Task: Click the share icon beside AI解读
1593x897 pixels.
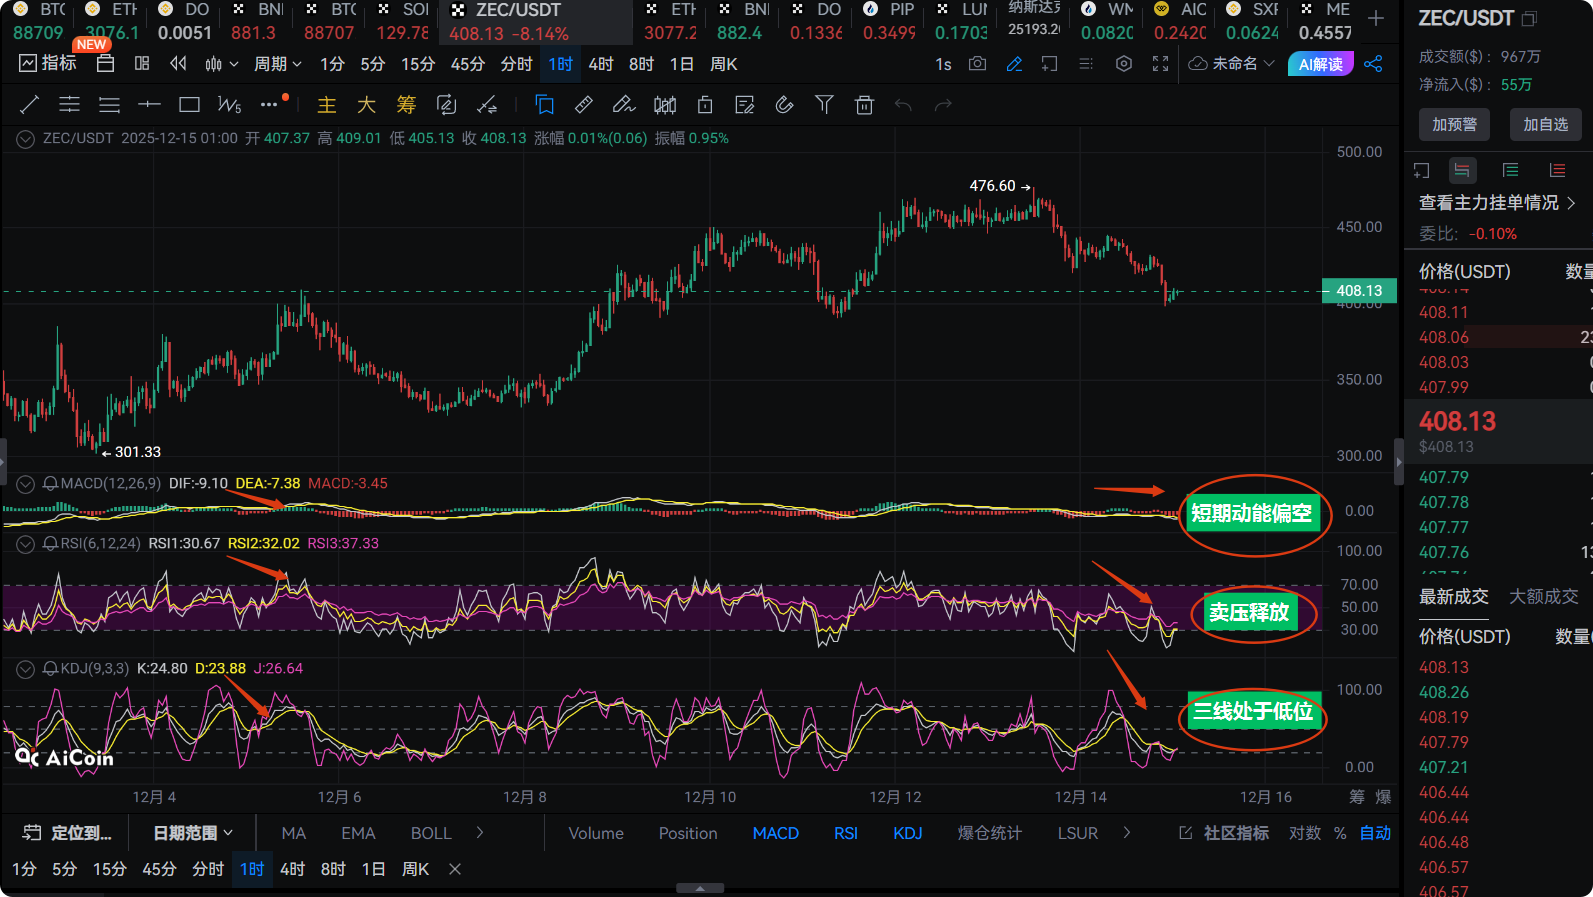Action: point(1373,64)
